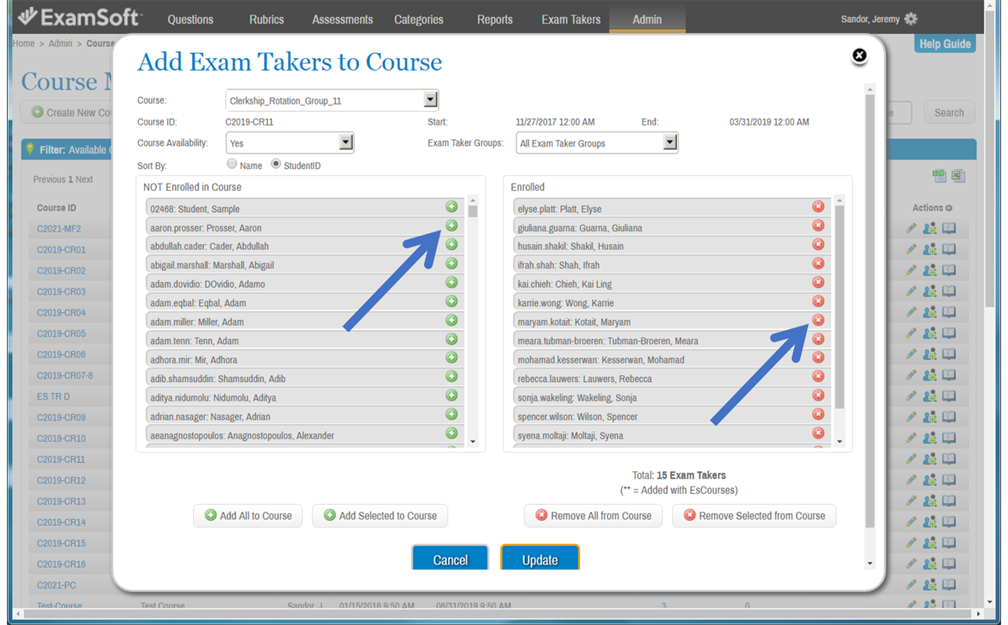Switch to the Reports tab
This screenshot has height=625, width=1008.
494,19
